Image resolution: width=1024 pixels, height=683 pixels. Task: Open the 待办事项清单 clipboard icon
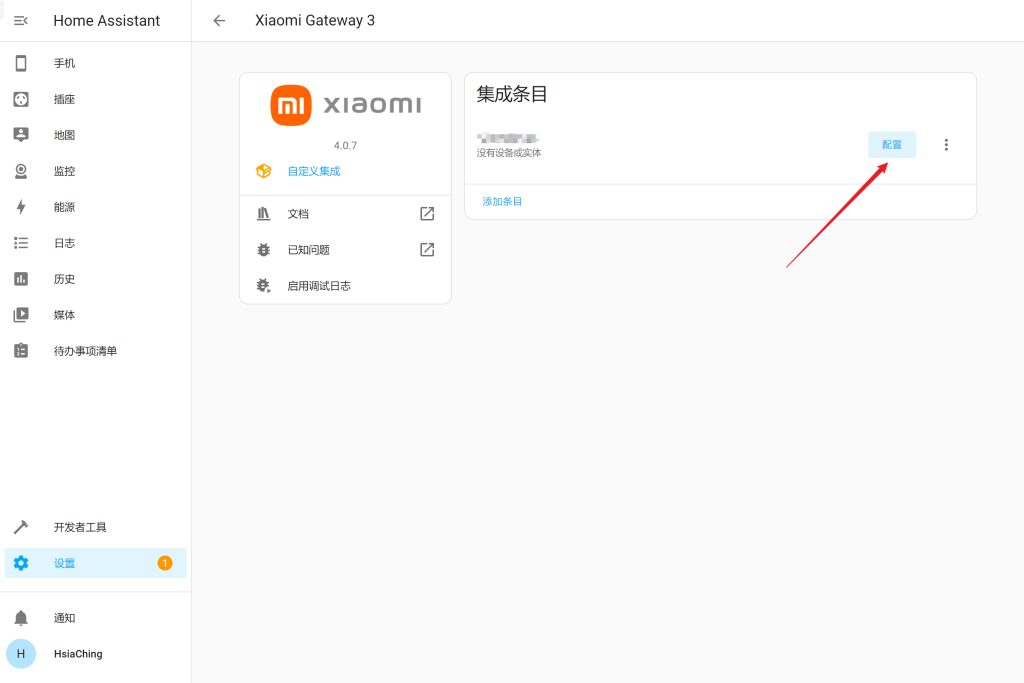(21, 351)
